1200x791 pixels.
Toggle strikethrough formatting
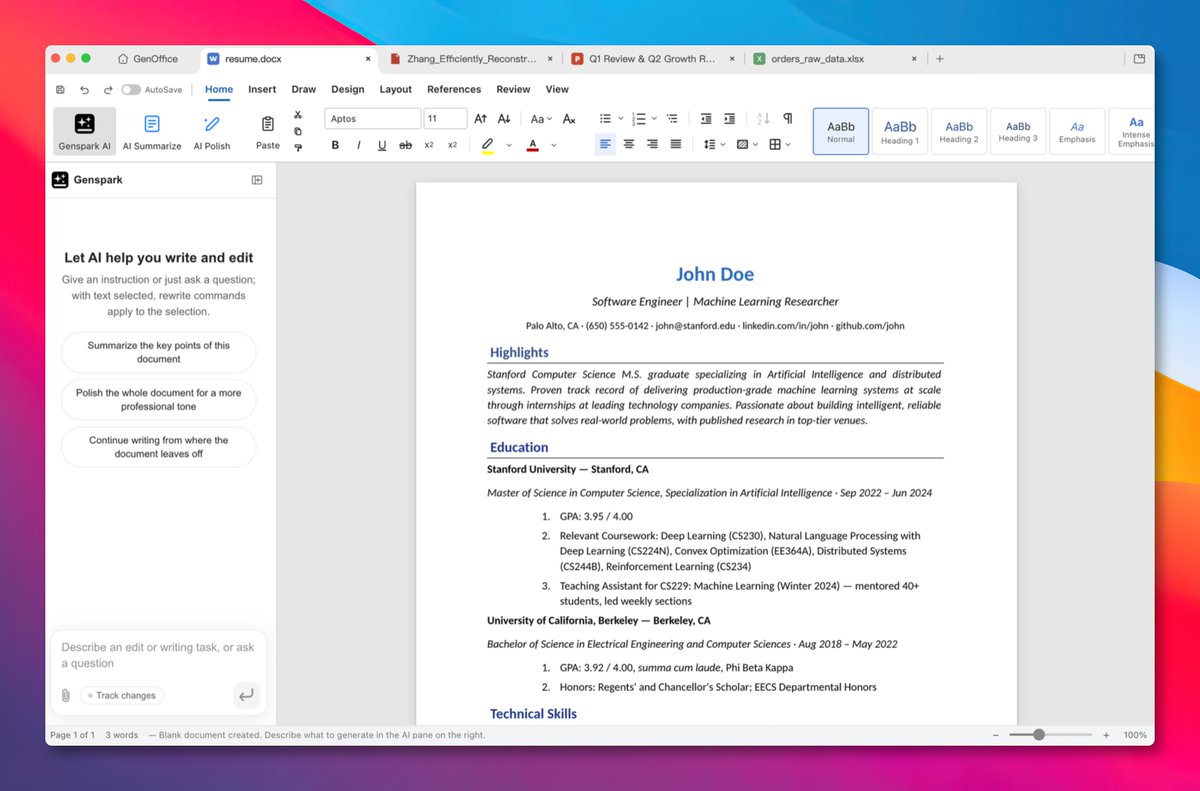(406, 145)
